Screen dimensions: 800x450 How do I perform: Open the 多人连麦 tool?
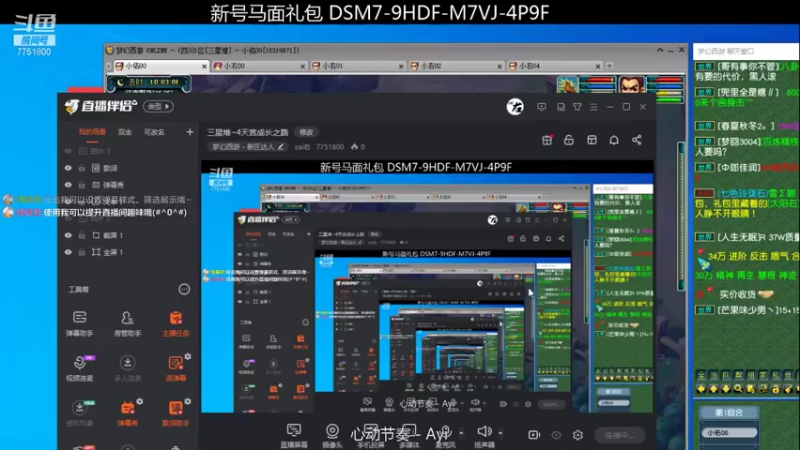[127, 368]
